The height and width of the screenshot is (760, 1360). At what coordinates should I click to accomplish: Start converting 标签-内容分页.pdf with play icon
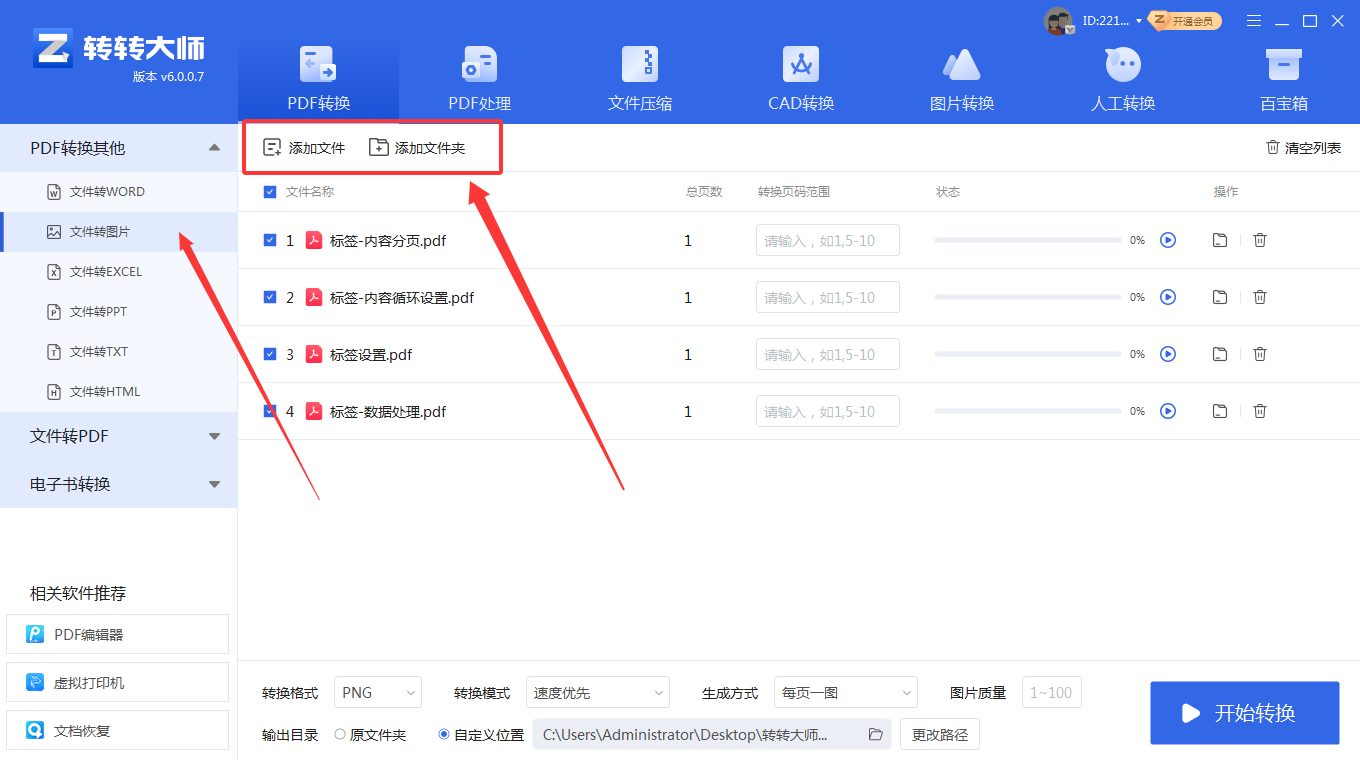(x=1168, y=240)
